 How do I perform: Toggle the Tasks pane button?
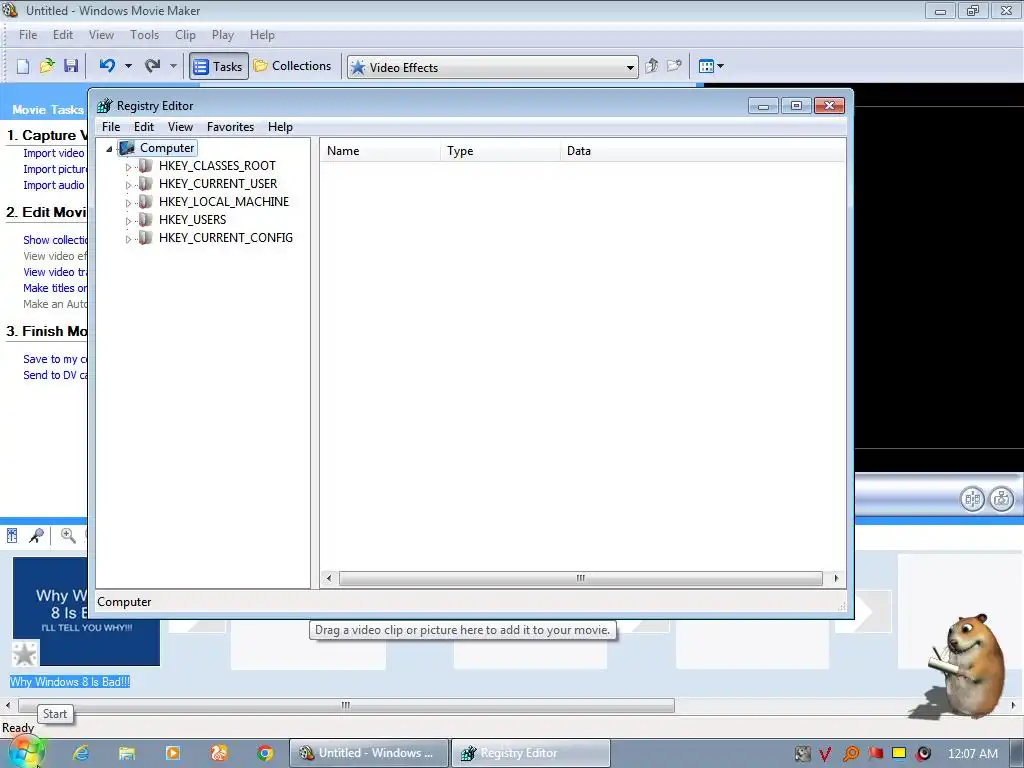(219, 66)
